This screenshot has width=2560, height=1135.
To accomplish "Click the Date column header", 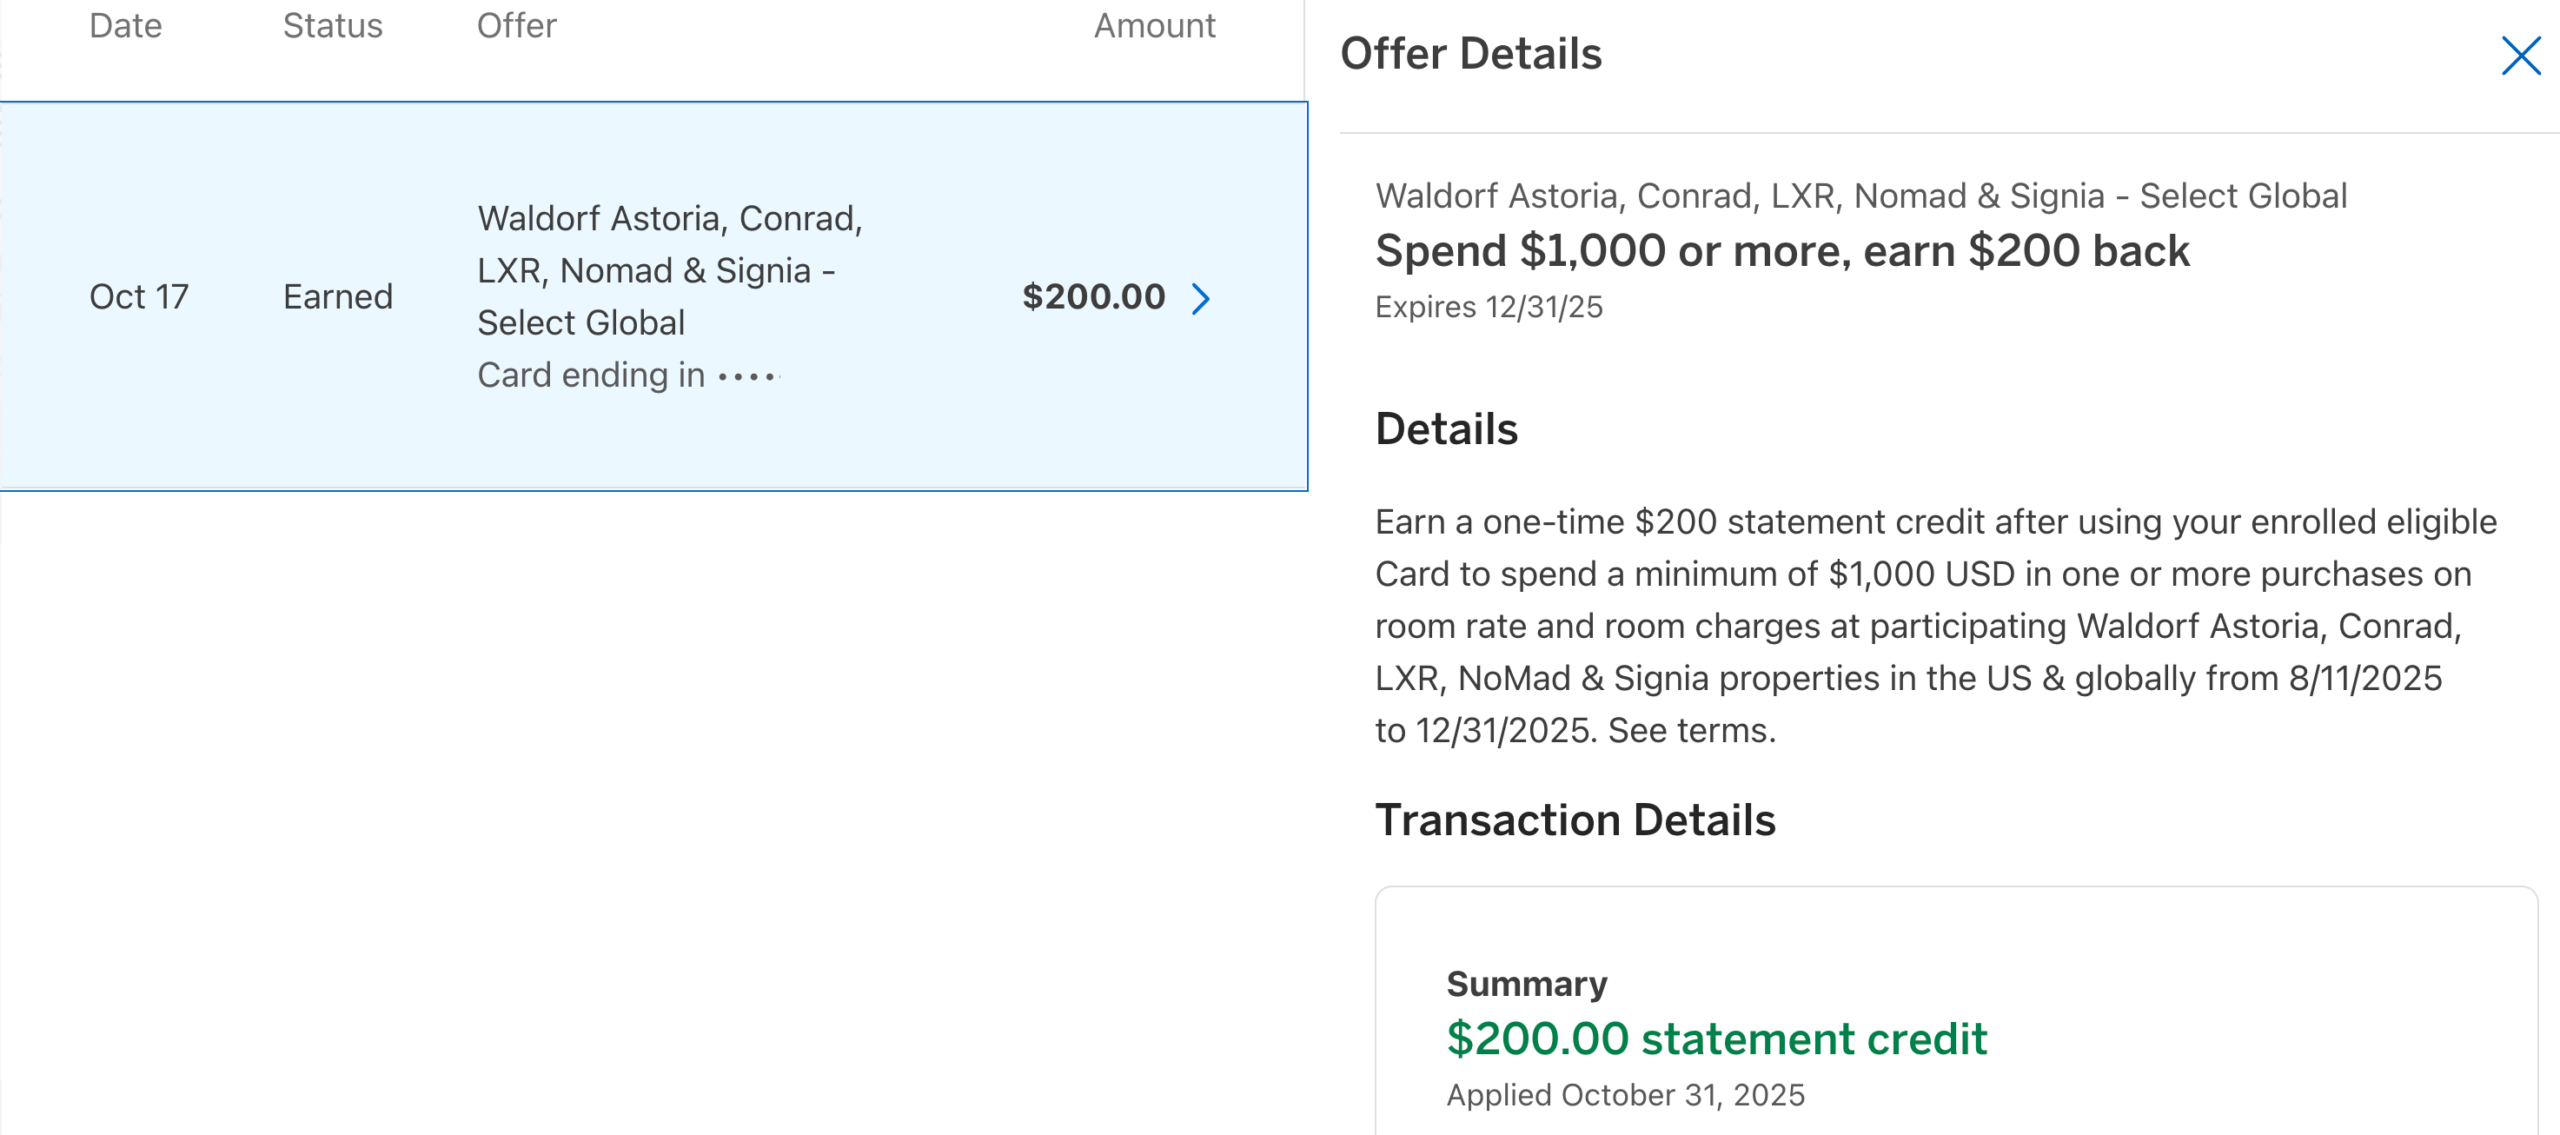I will (125, 25).
